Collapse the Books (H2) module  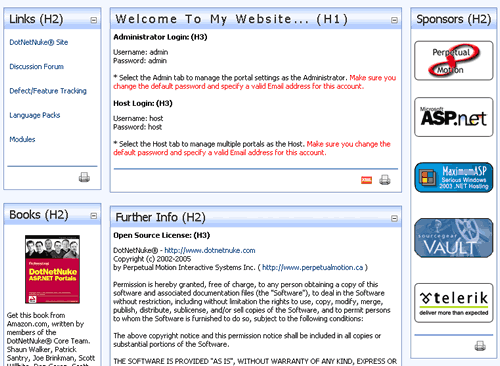[x=94, y=216]
